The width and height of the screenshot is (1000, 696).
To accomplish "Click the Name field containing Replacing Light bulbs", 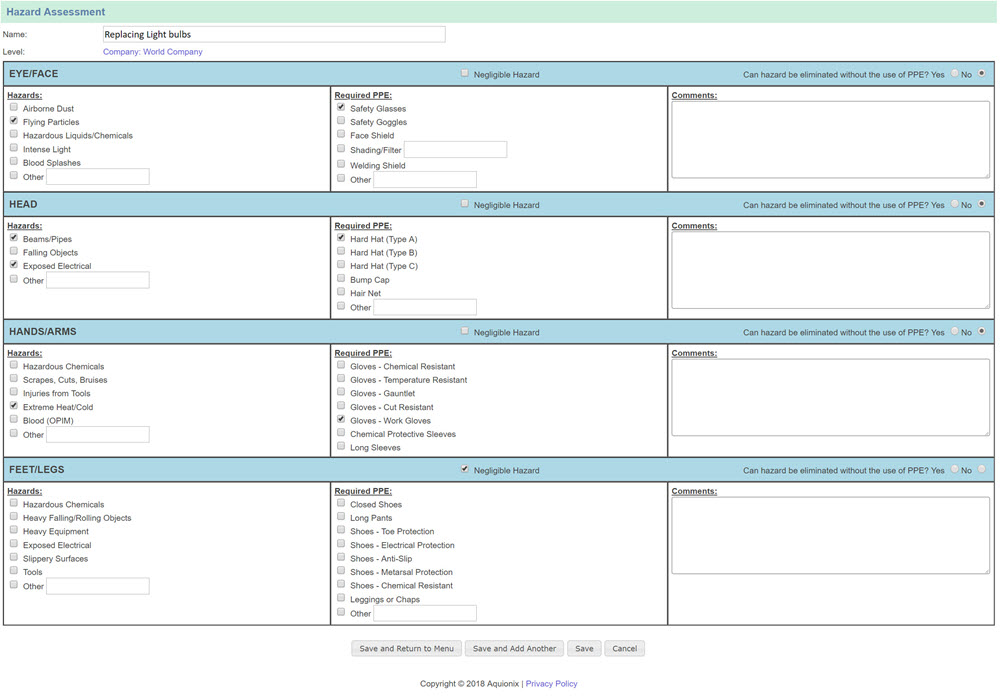I will tap(273, 35).
